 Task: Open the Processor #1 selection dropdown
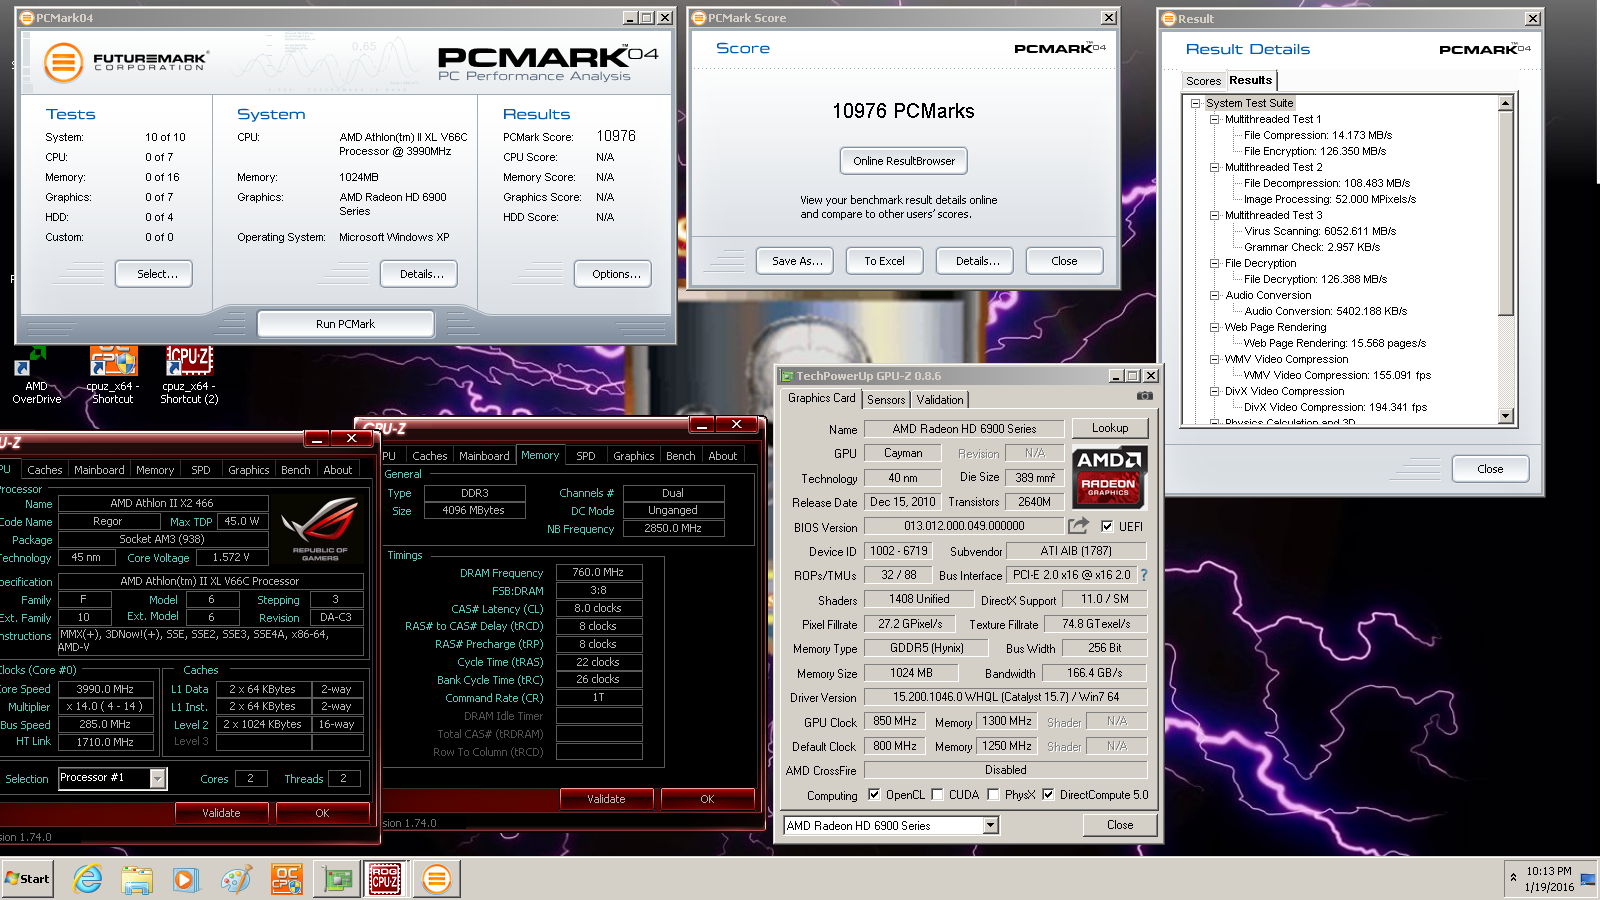click(157, 778)
